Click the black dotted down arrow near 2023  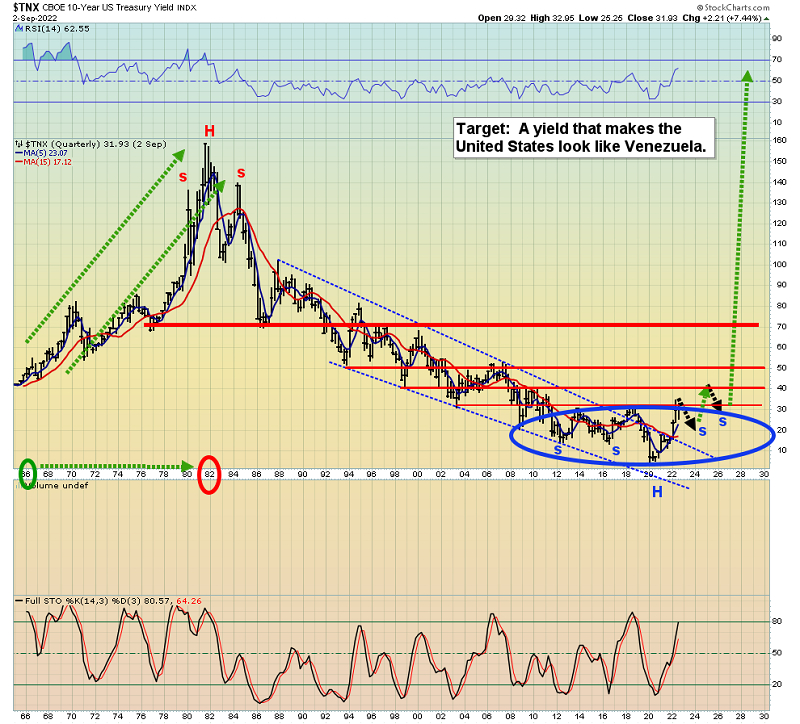click(687, 415)
